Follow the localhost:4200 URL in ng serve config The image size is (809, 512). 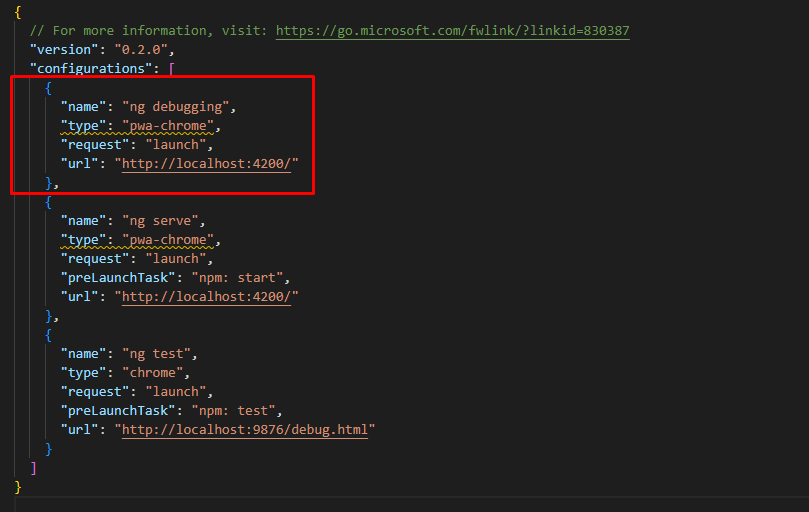[206, 296]
